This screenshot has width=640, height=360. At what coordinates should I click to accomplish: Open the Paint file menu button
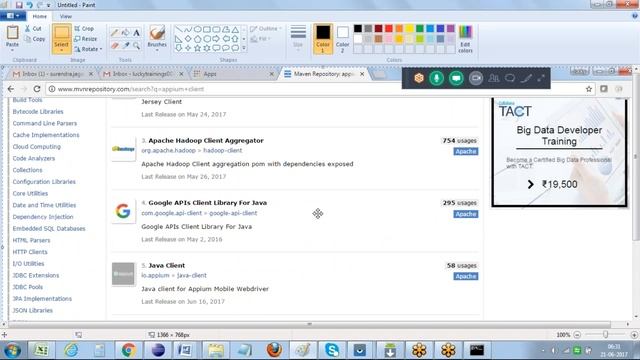pos(13,16)
